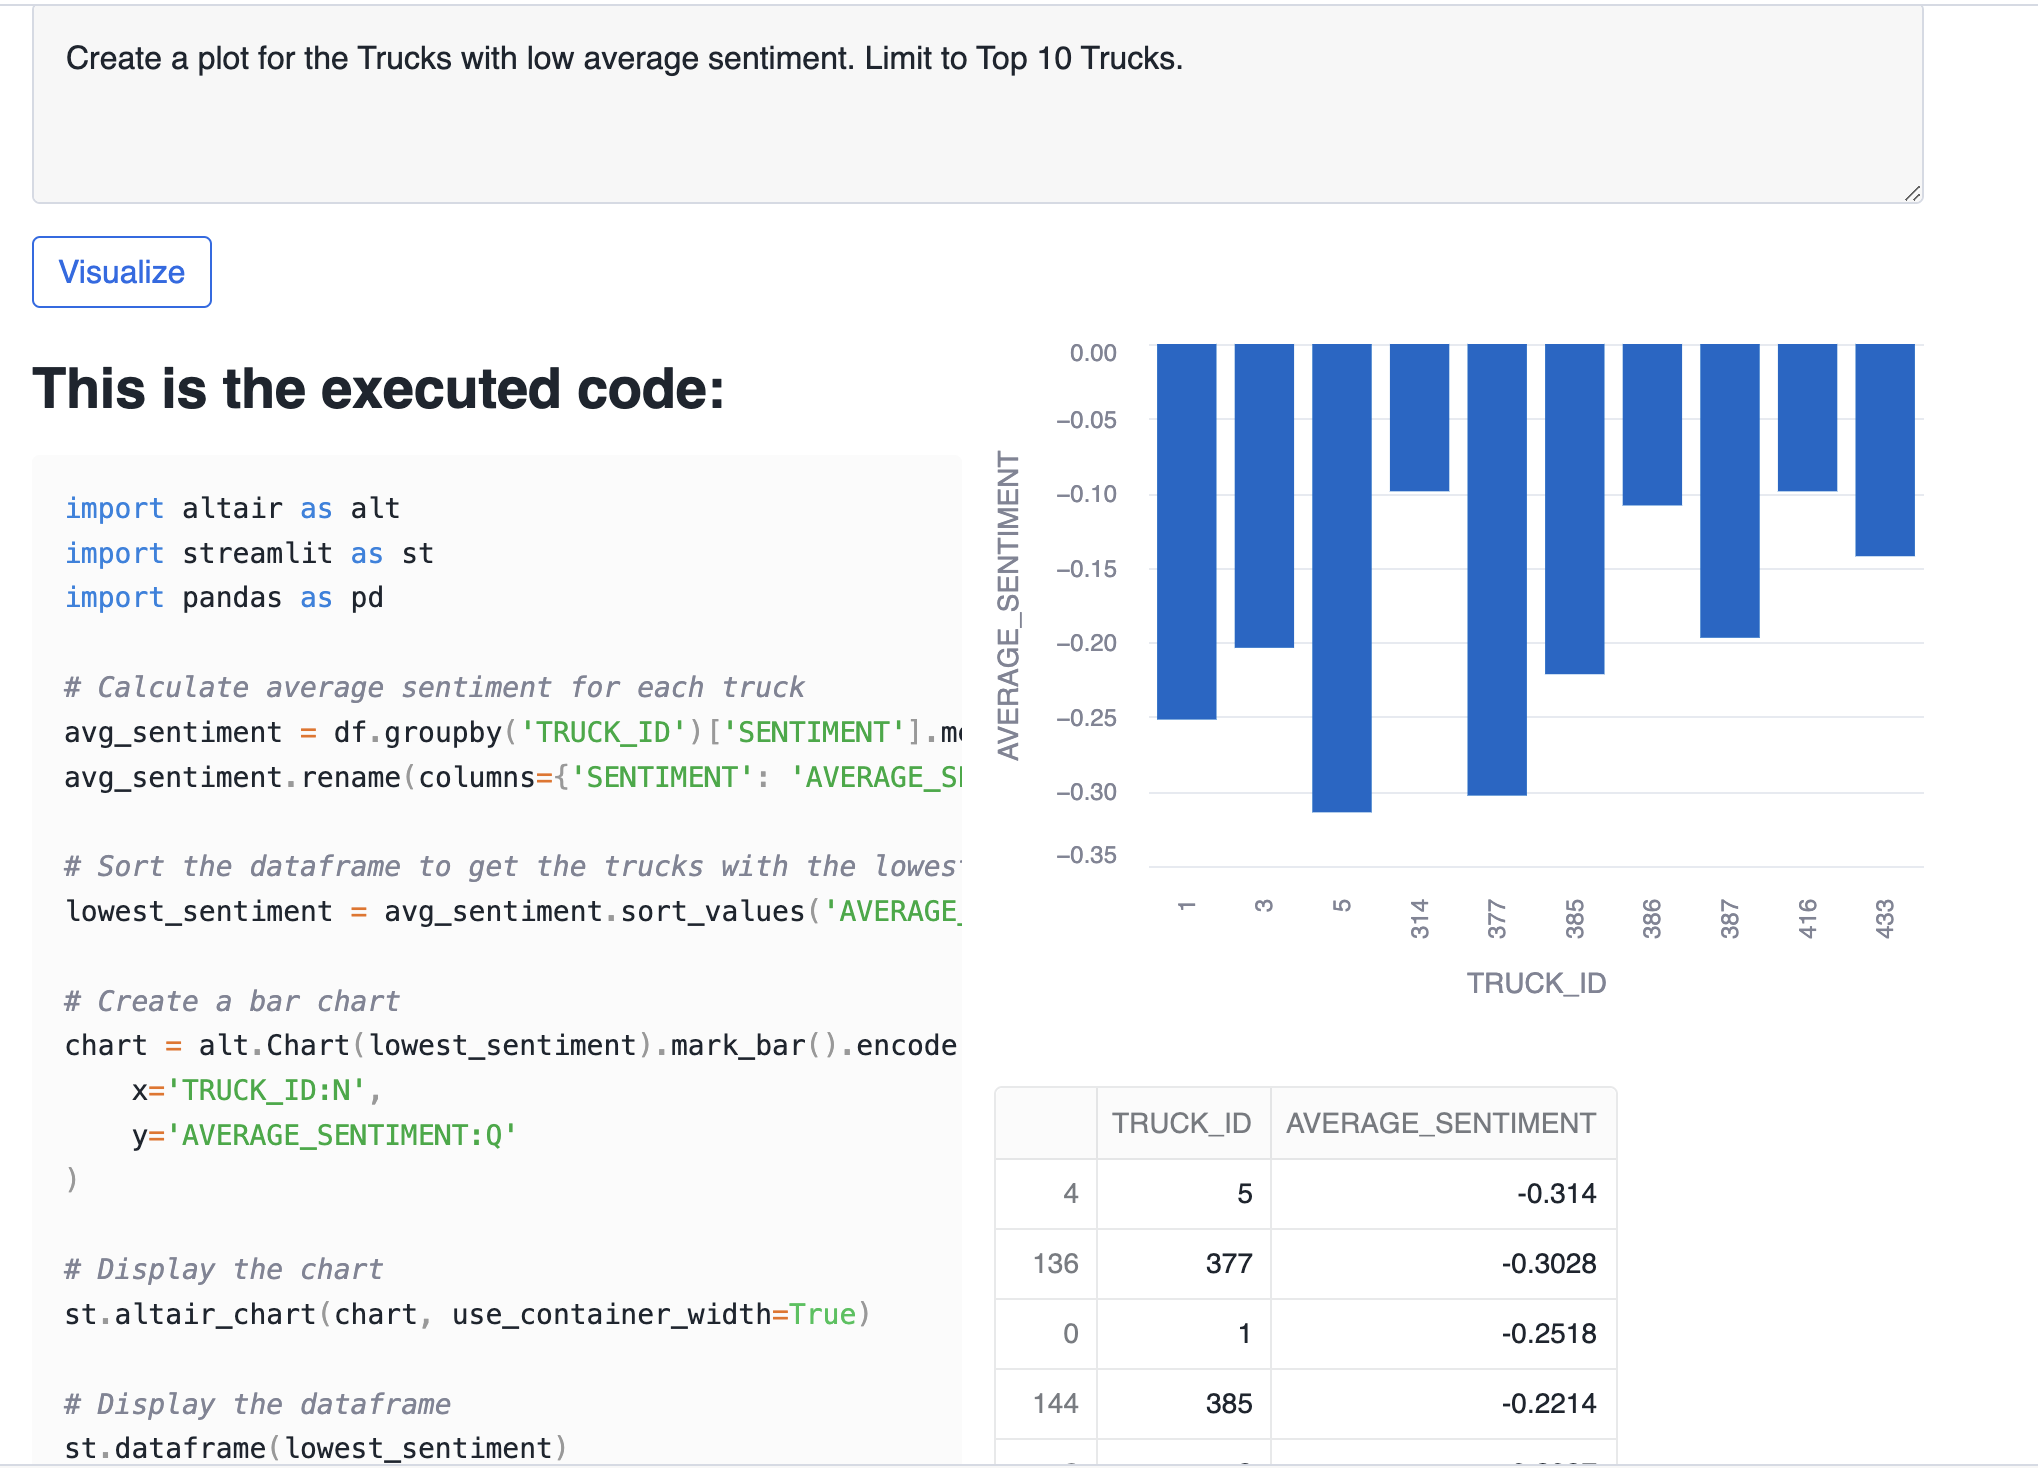Image resolution: width=2038 pixels, height=1468 pixels.
Task: Click the y='AVERAGE_SENTIMENT:Q' code line
Action: point(324,1135)
